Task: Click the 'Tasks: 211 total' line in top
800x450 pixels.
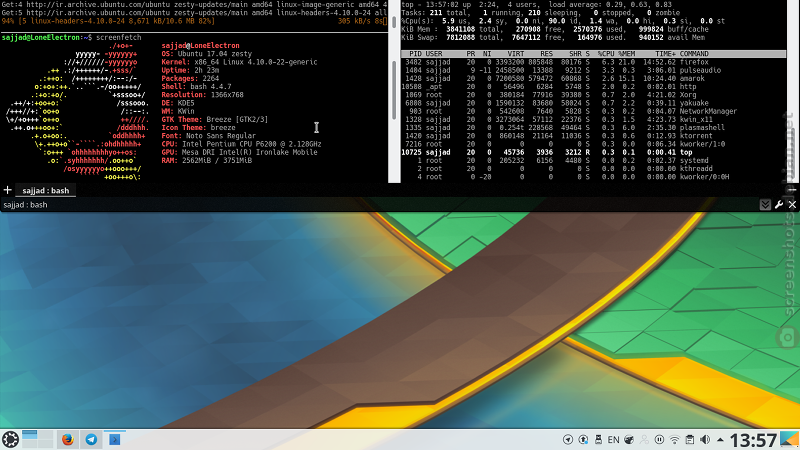Action: 540,13
